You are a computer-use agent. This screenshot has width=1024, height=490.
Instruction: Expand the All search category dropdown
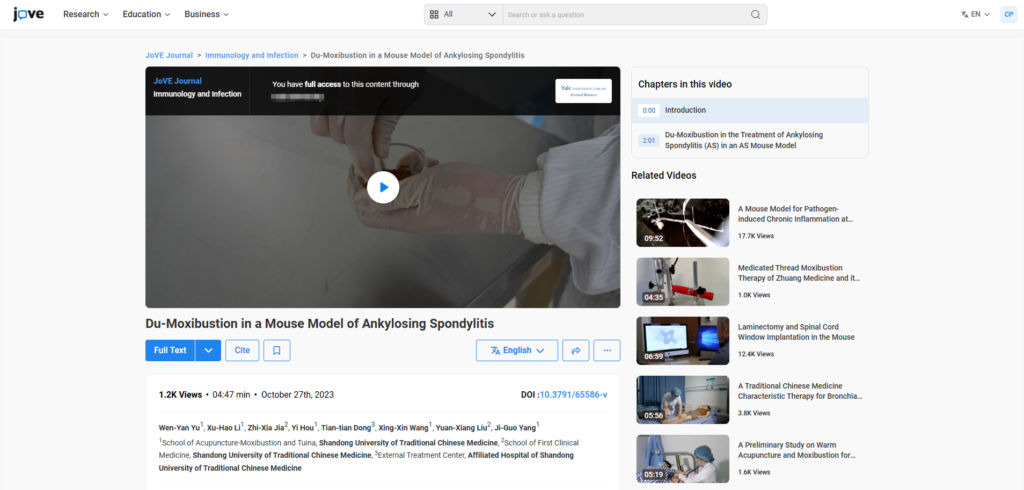(x=462, y=14)
